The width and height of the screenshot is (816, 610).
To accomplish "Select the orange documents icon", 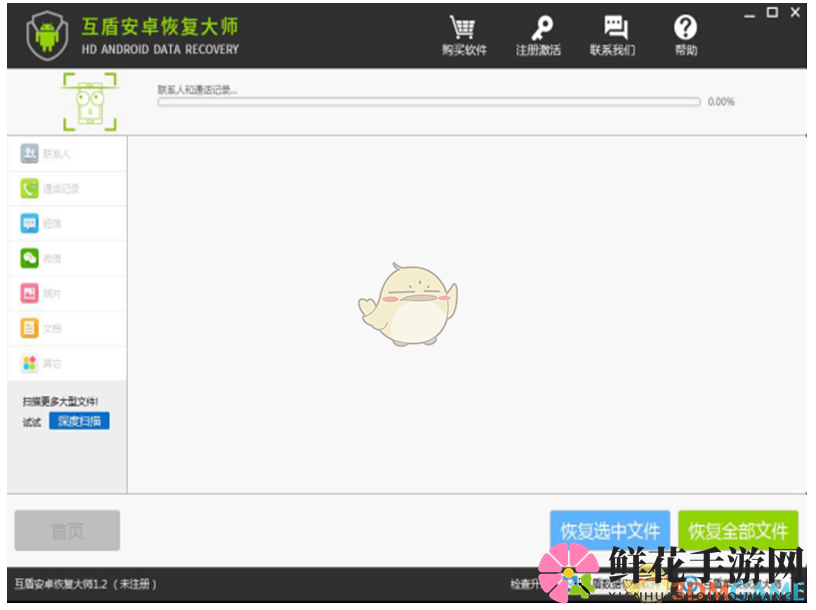I will 30,328.
